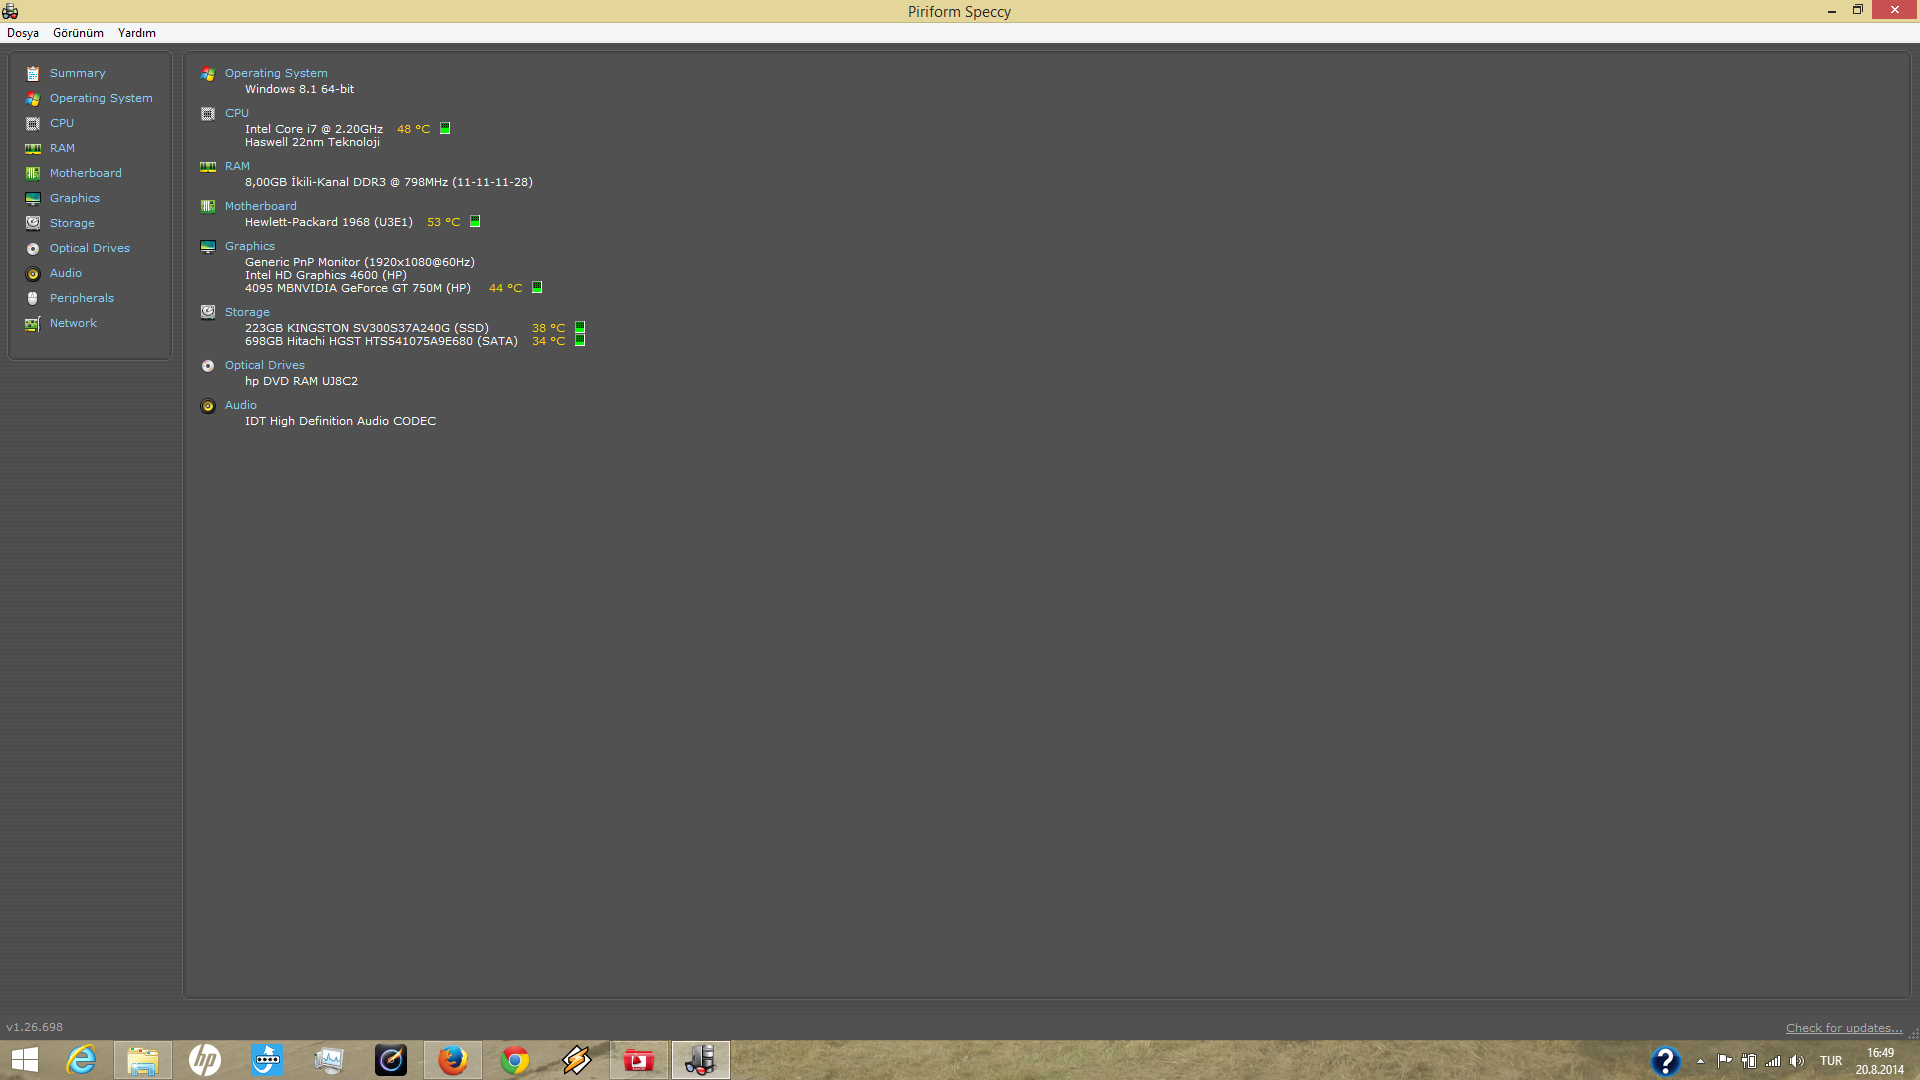Open File Explorer from the taskbar

(142, 1060)
